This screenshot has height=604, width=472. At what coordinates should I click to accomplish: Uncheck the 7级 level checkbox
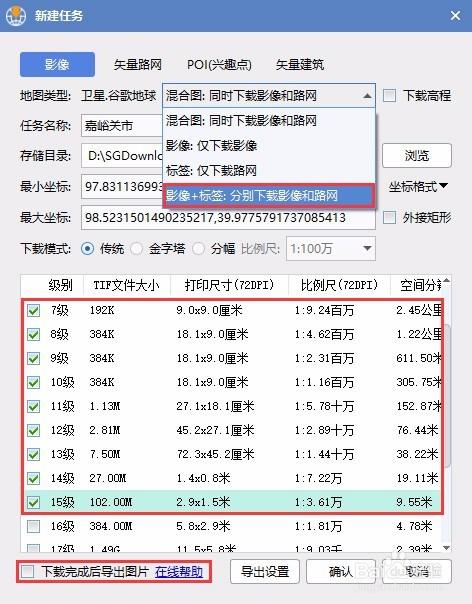(x=34, y=310)
